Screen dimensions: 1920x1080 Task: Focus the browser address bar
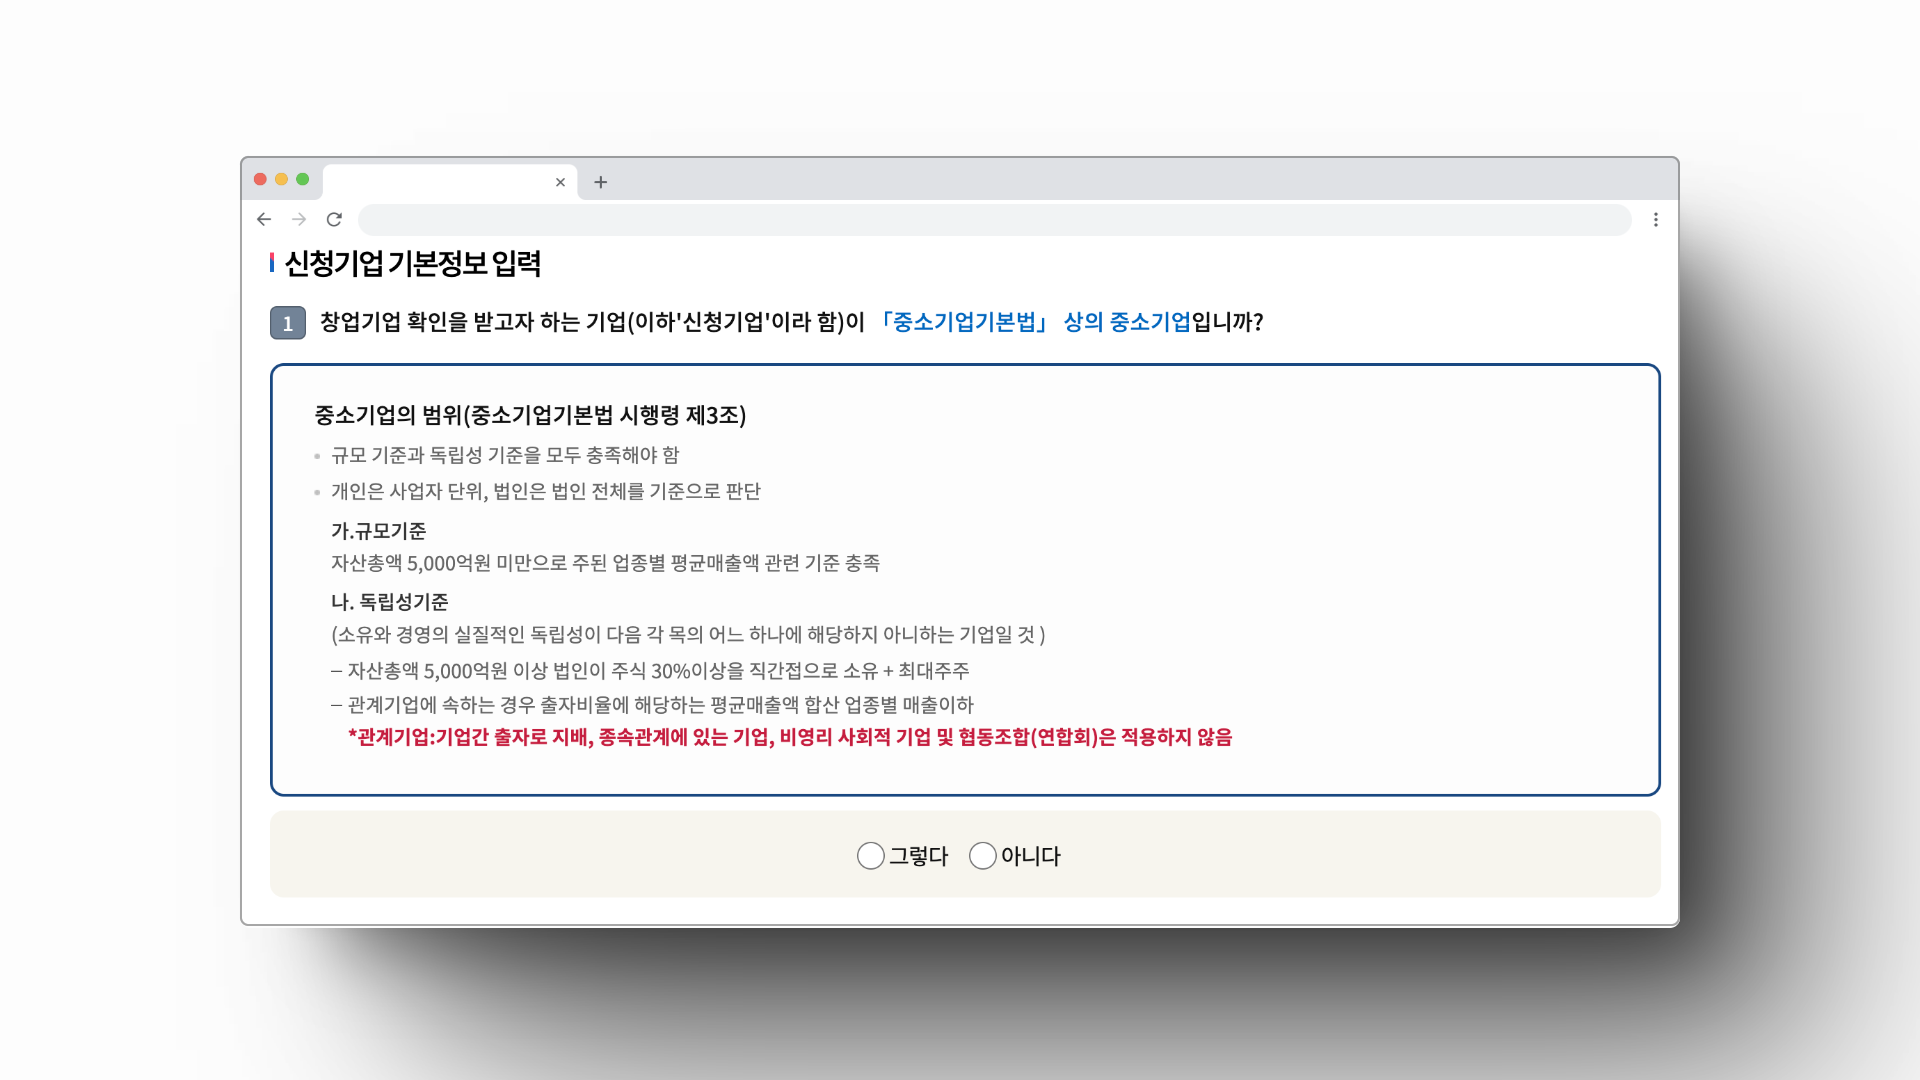994,219
